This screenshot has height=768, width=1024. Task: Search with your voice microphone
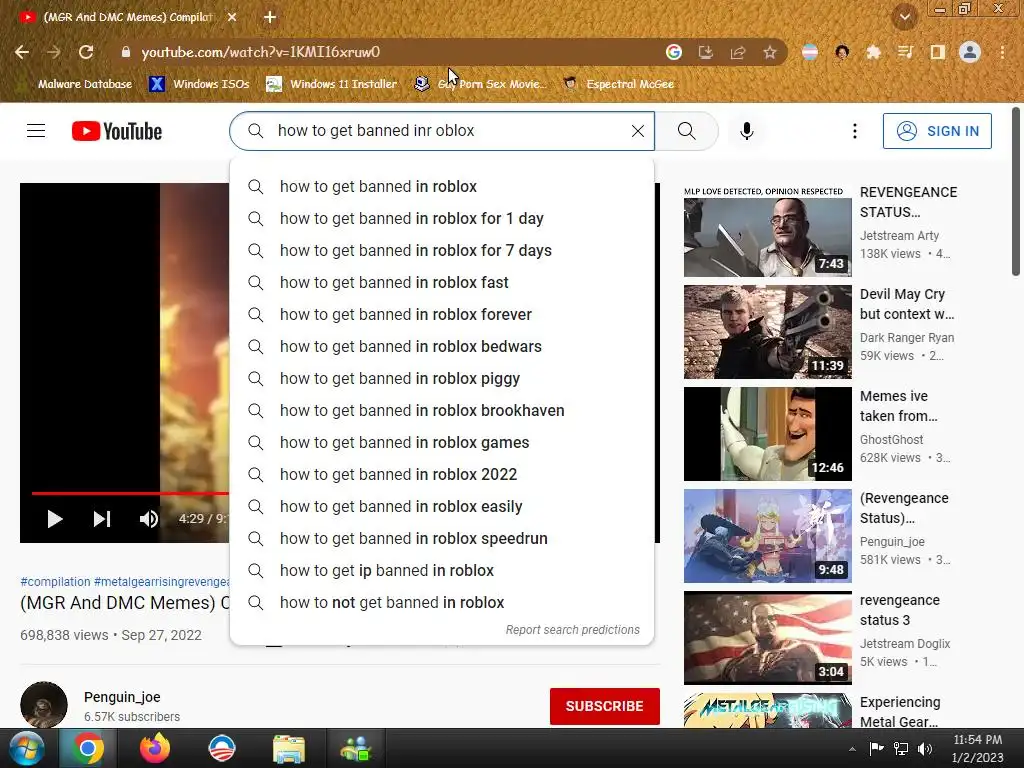[x=746, y=131]
